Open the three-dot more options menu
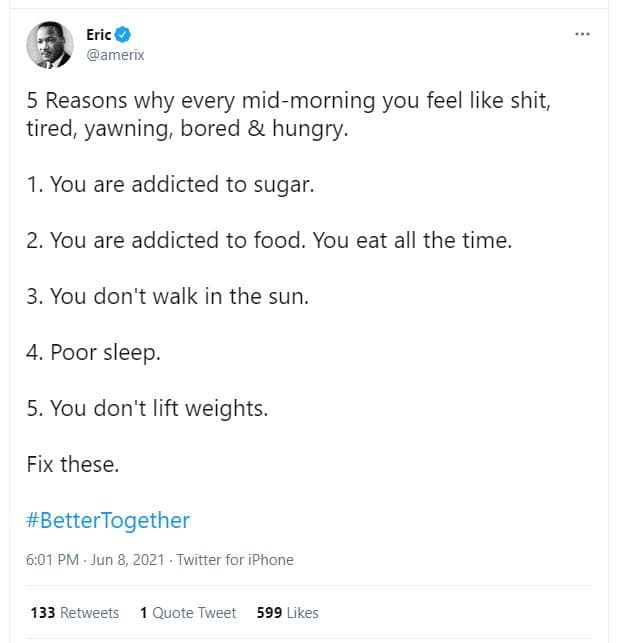Viewport: 618px width, 643px height. 582,34
